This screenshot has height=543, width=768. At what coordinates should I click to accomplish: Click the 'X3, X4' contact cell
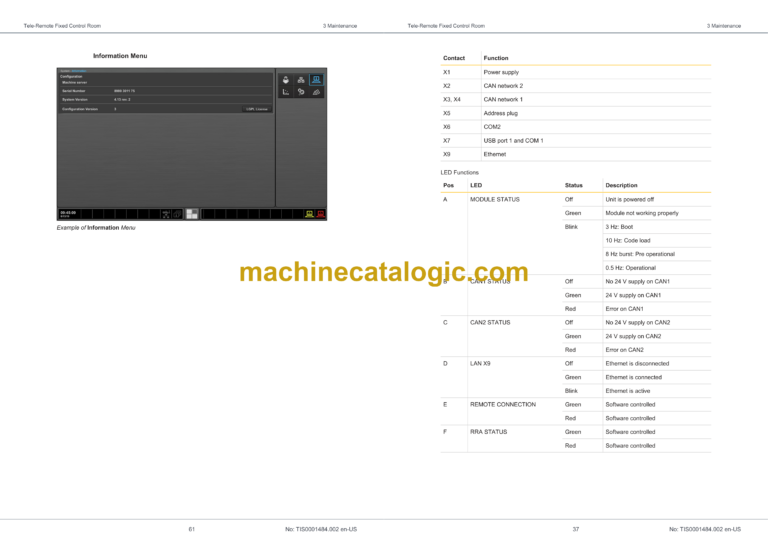(452, 99)
